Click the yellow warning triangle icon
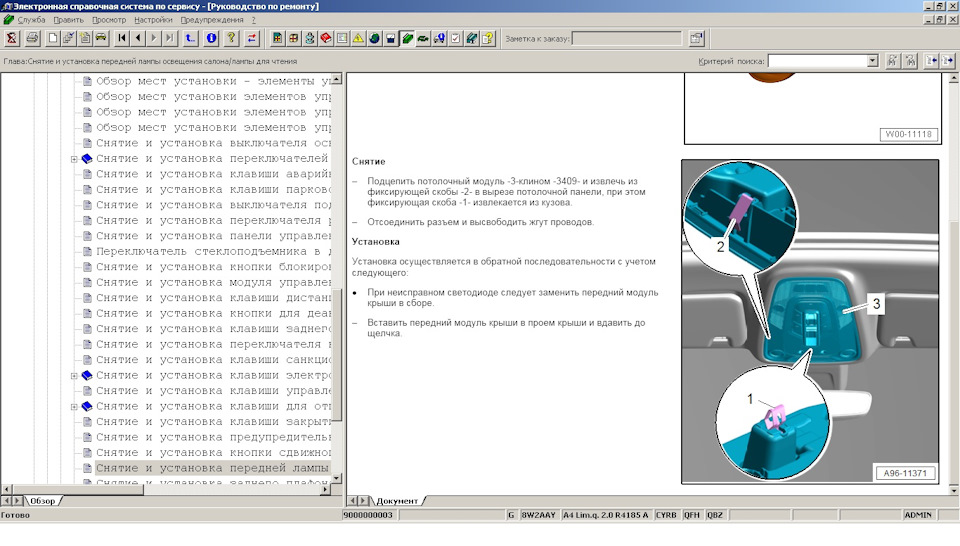Image resolution: width=960 pixels, height=546 pixels. [358, 39]
